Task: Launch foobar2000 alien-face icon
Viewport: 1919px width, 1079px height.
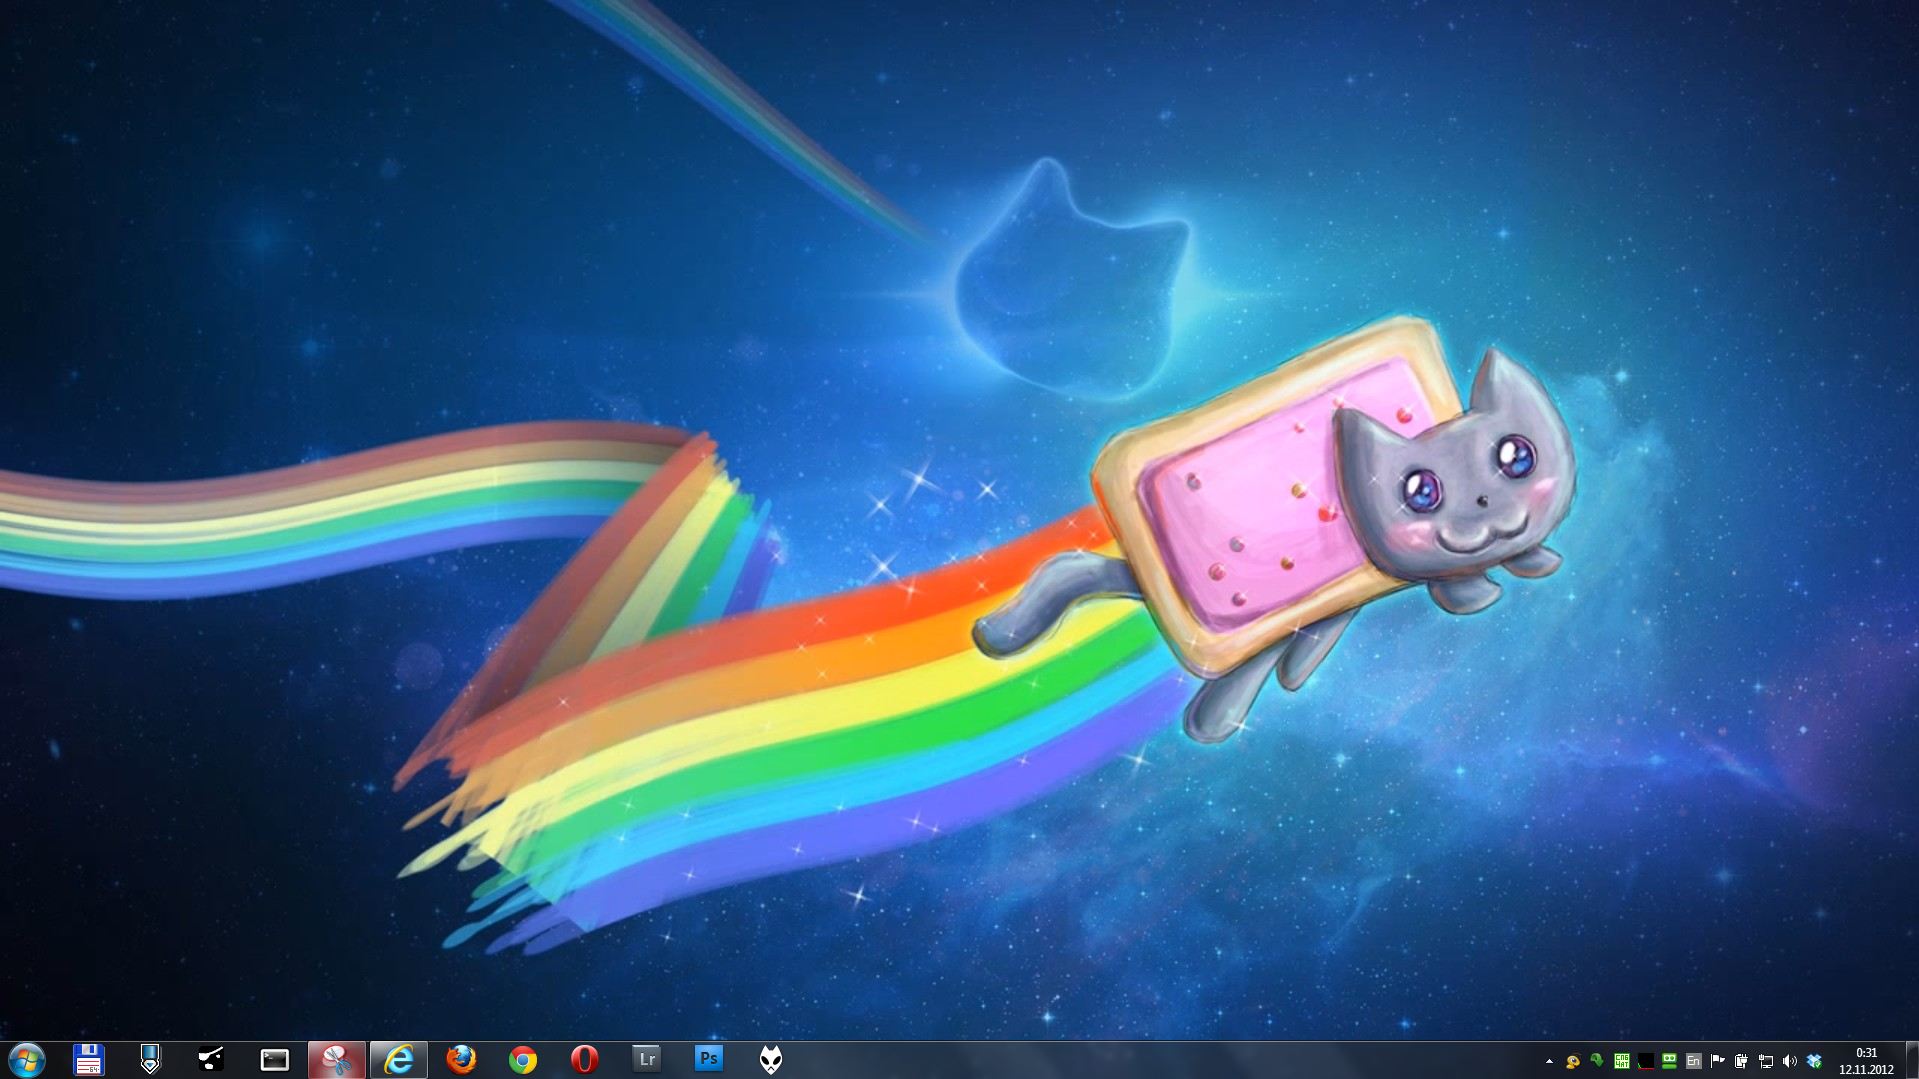Action: tap(770, 1060)
